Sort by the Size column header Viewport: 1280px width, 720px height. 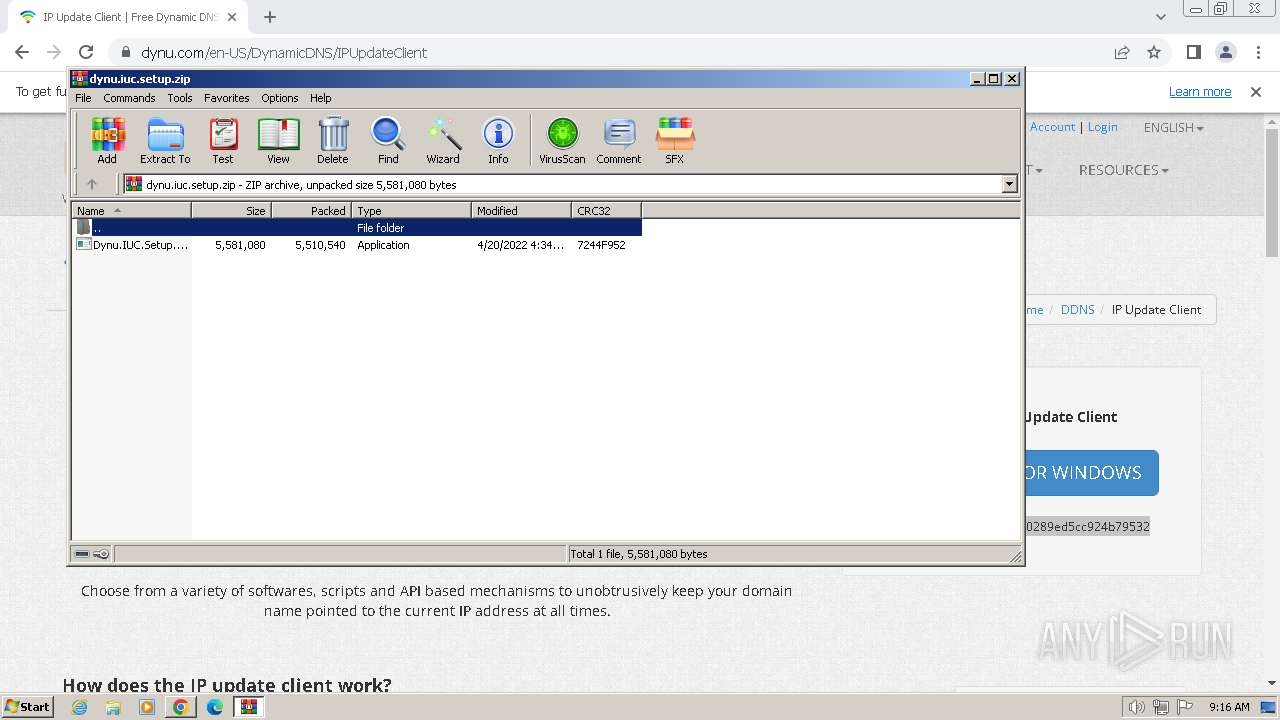[x=231, y=210]
